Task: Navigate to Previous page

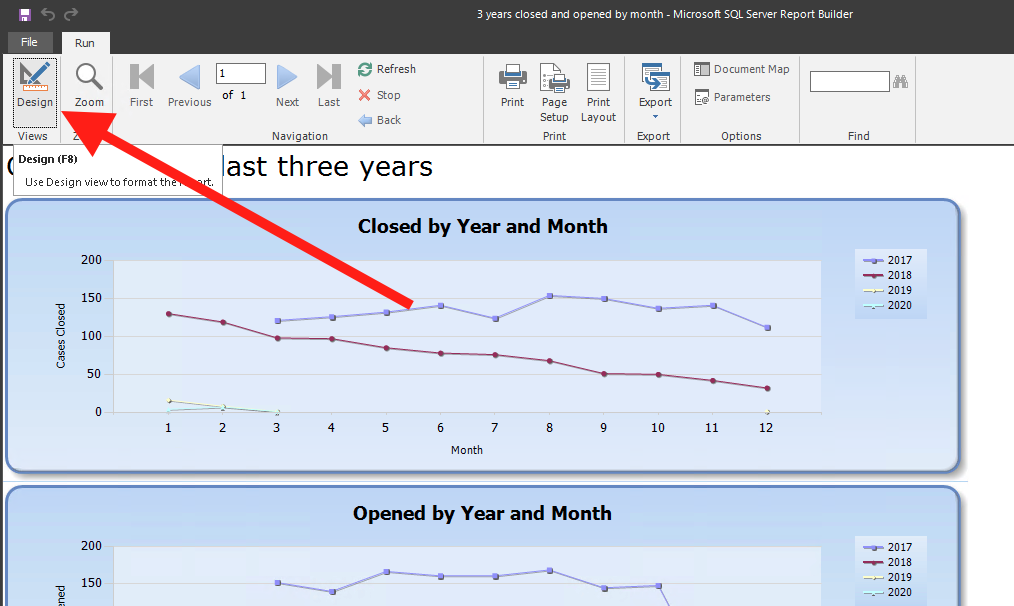Action: (x=189, y=86)
